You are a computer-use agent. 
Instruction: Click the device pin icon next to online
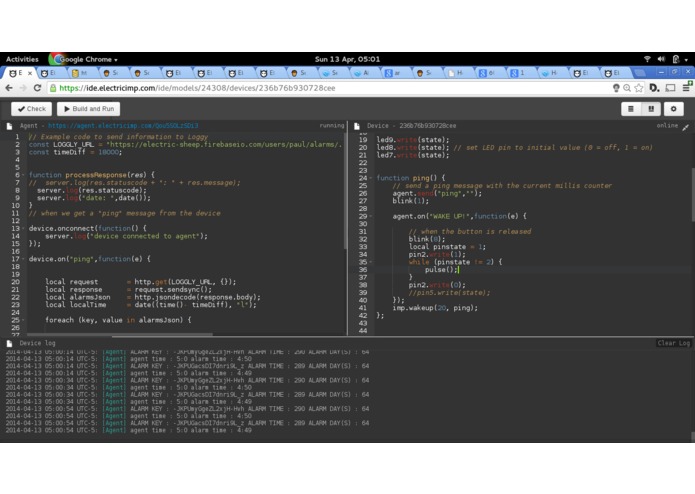click(x=686, y=127)
